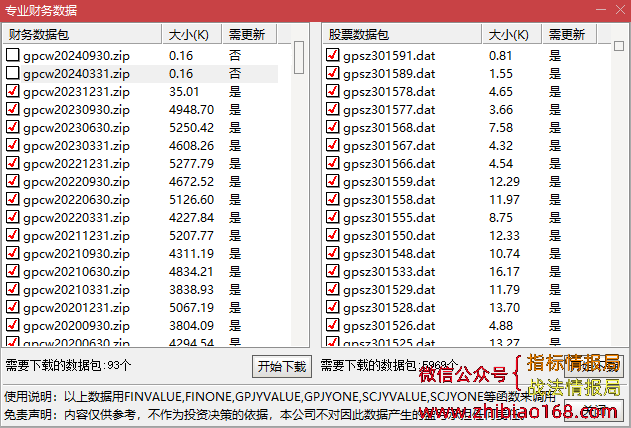The height and width of the screenshot is (428, 631).
Task: Uncheck the gpsz301558.dat checkbox
Action: [332, 199]
